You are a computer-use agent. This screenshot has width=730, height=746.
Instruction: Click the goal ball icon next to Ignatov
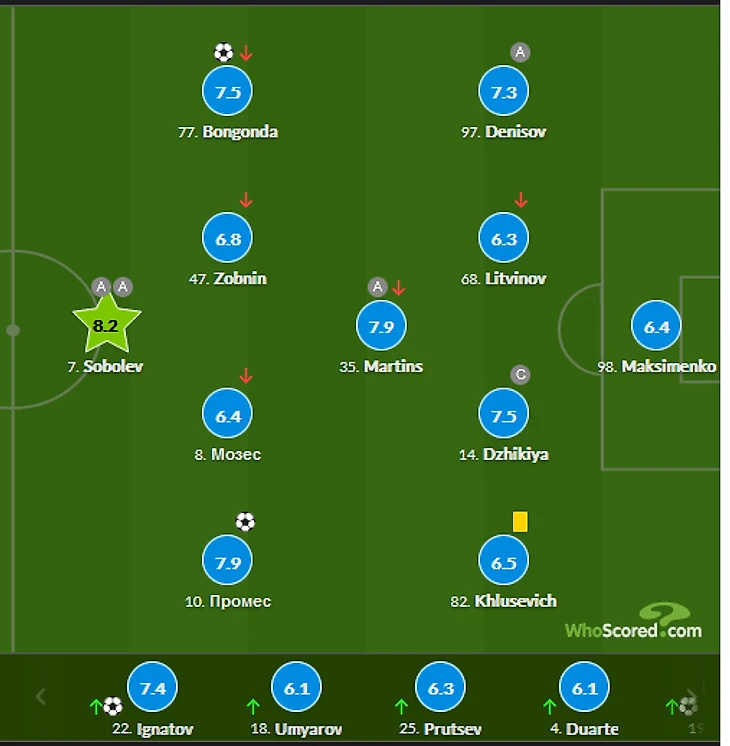(x=113, y=707)
